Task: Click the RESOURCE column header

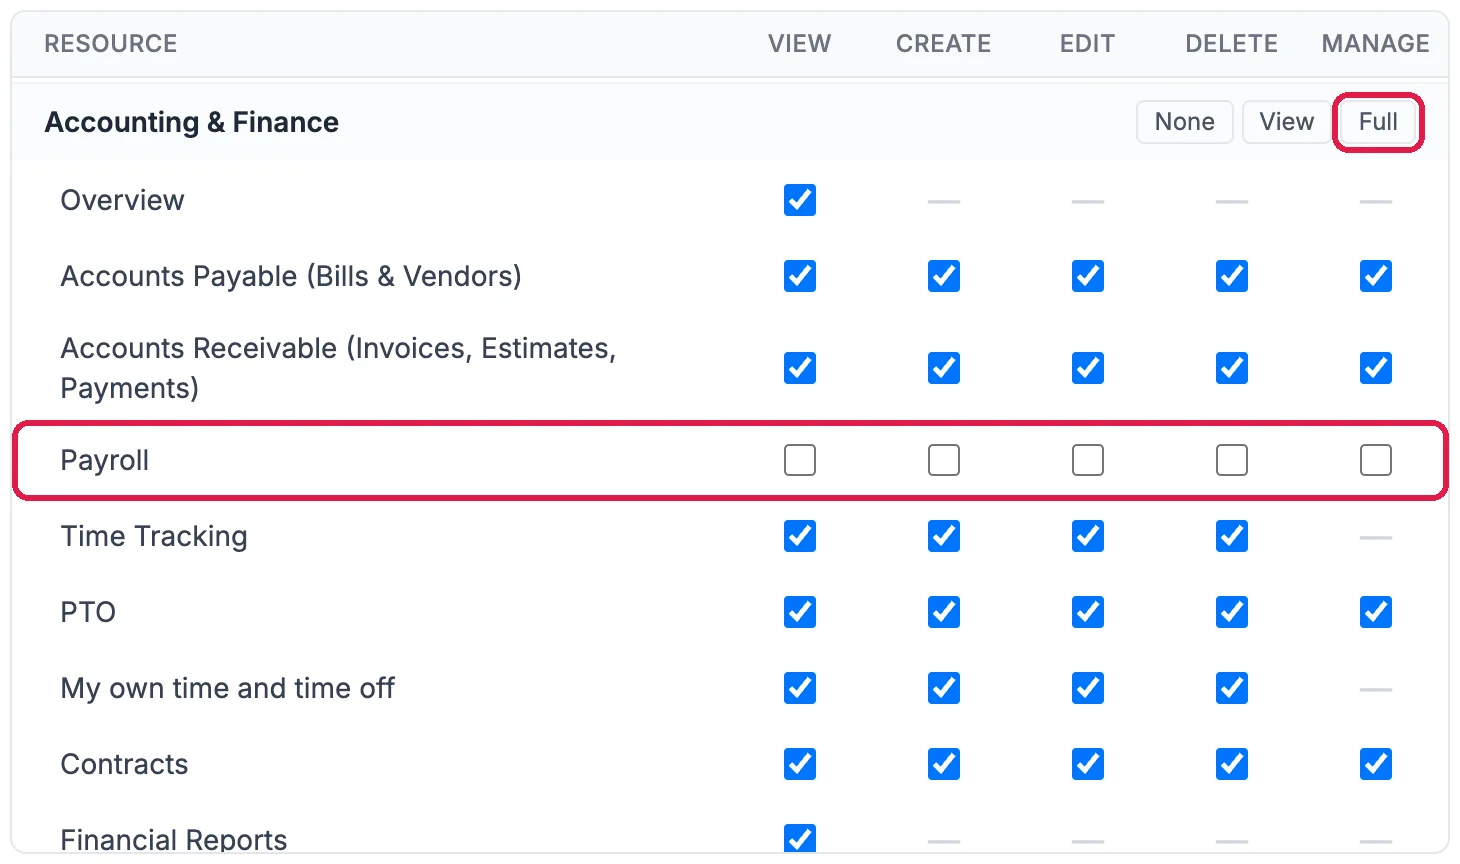Action: [x=111, y=44]
